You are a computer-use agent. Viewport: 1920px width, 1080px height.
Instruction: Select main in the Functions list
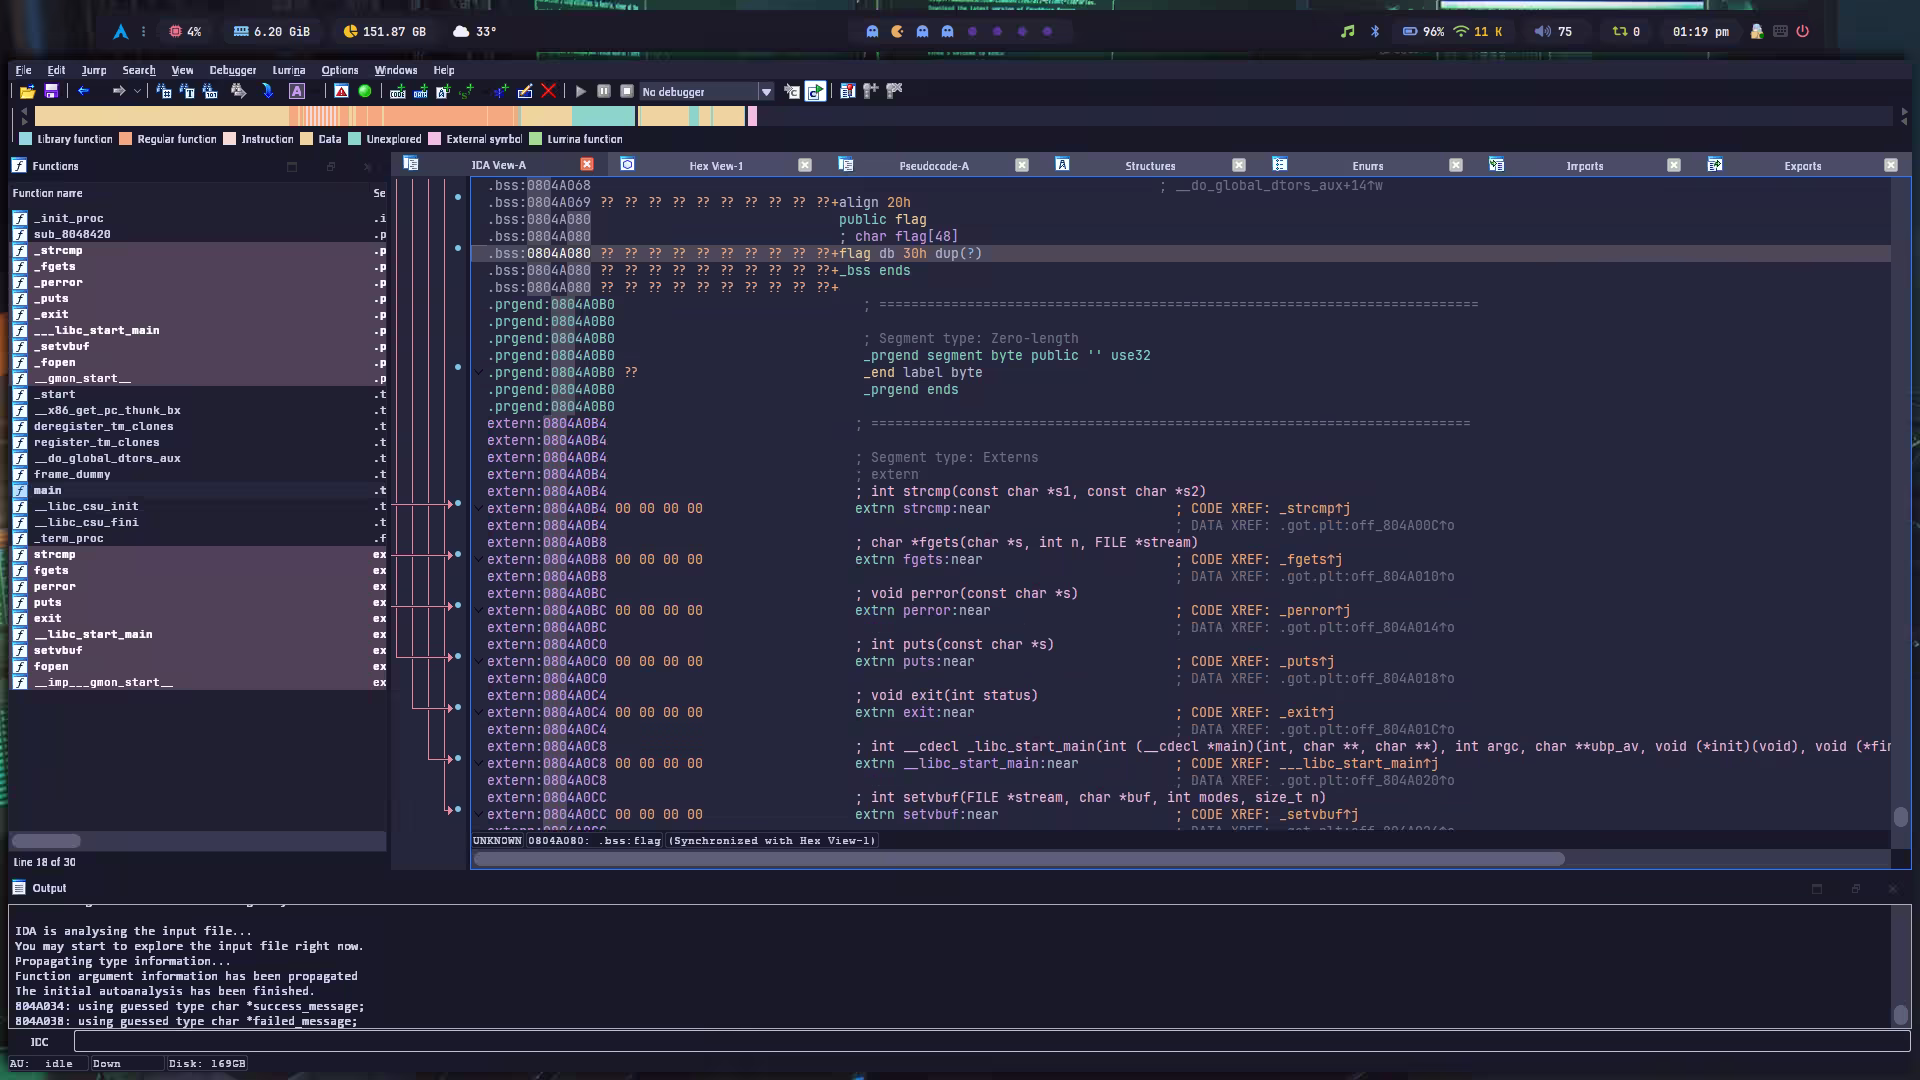(x=47, y=490)
